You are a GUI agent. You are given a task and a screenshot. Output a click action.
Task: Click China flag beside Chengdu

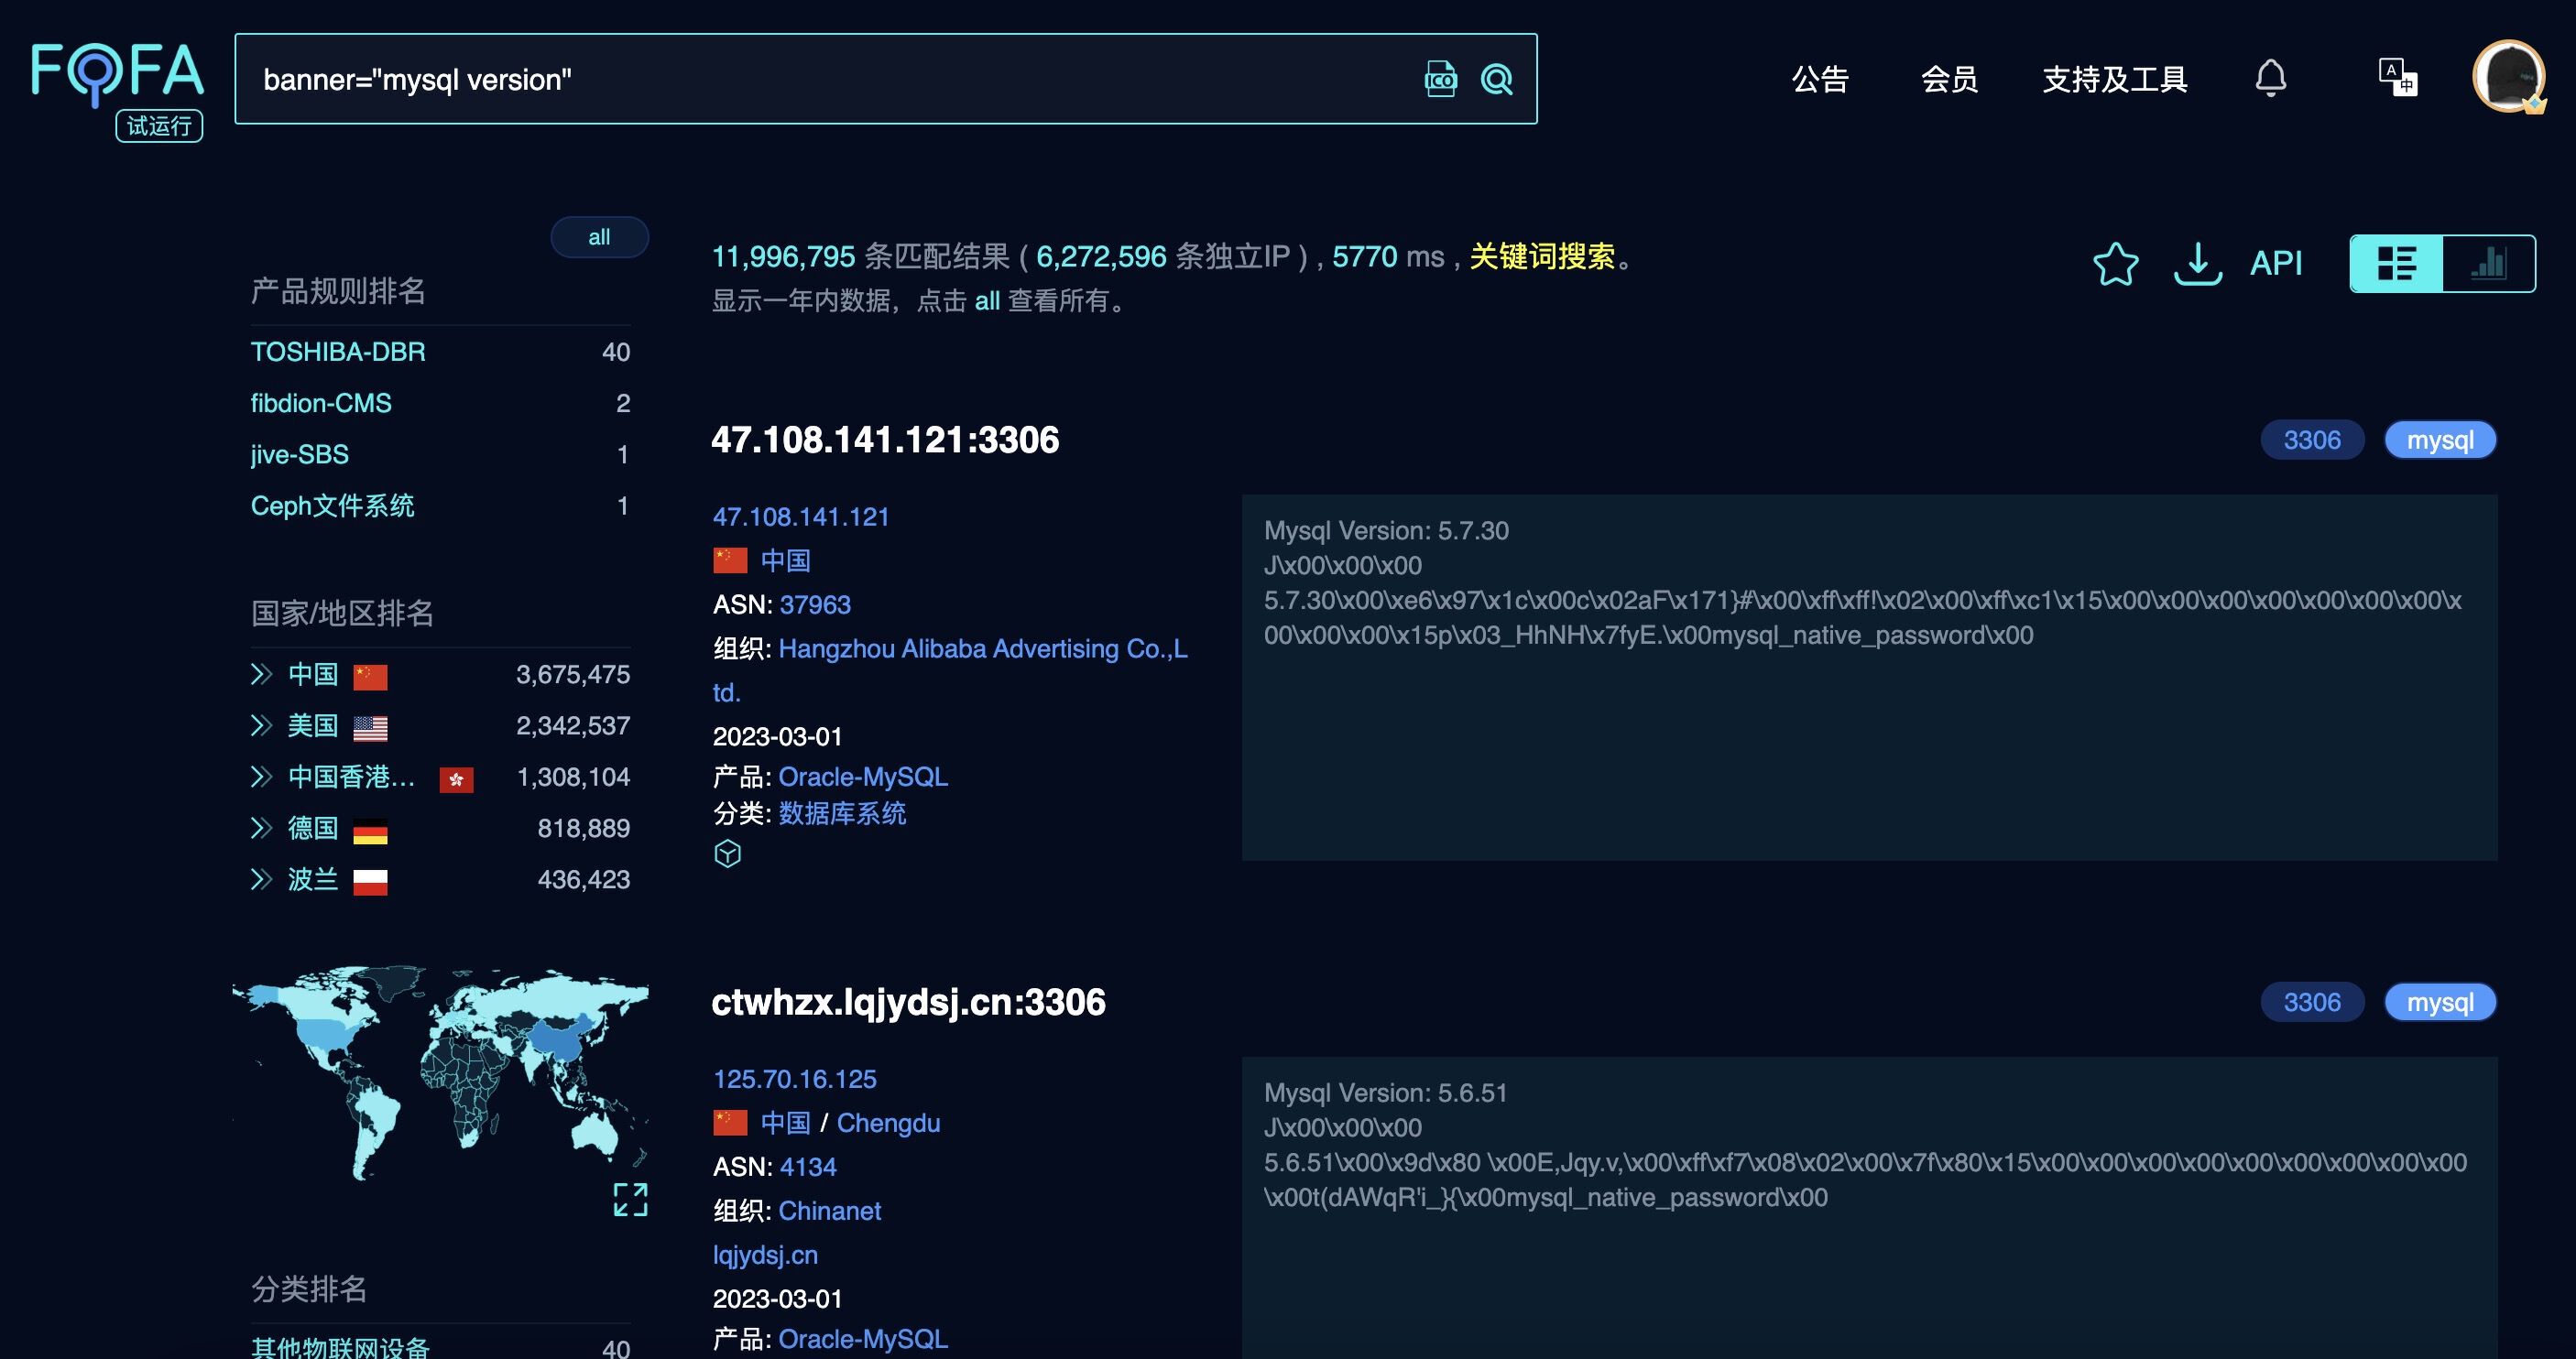[x=730, y=1122]
